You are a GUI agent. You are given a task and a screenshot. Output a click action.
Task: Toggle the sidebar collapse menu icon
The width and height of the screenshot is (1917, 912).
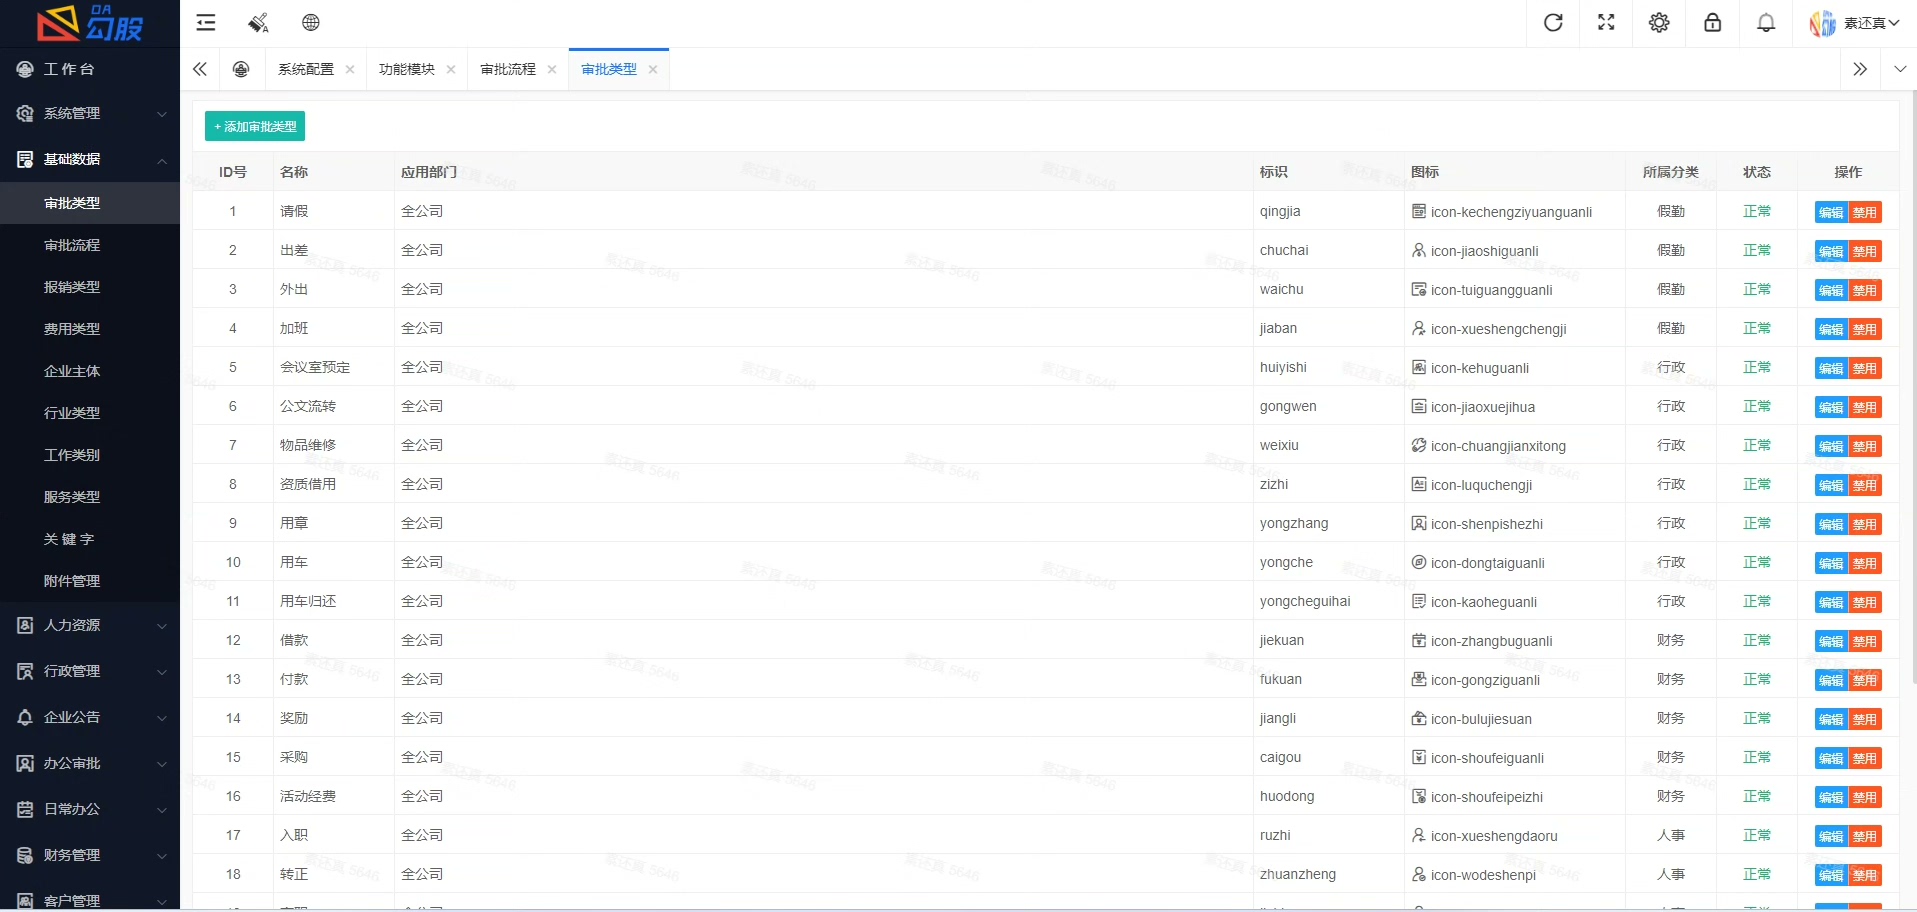click(206, 23)
